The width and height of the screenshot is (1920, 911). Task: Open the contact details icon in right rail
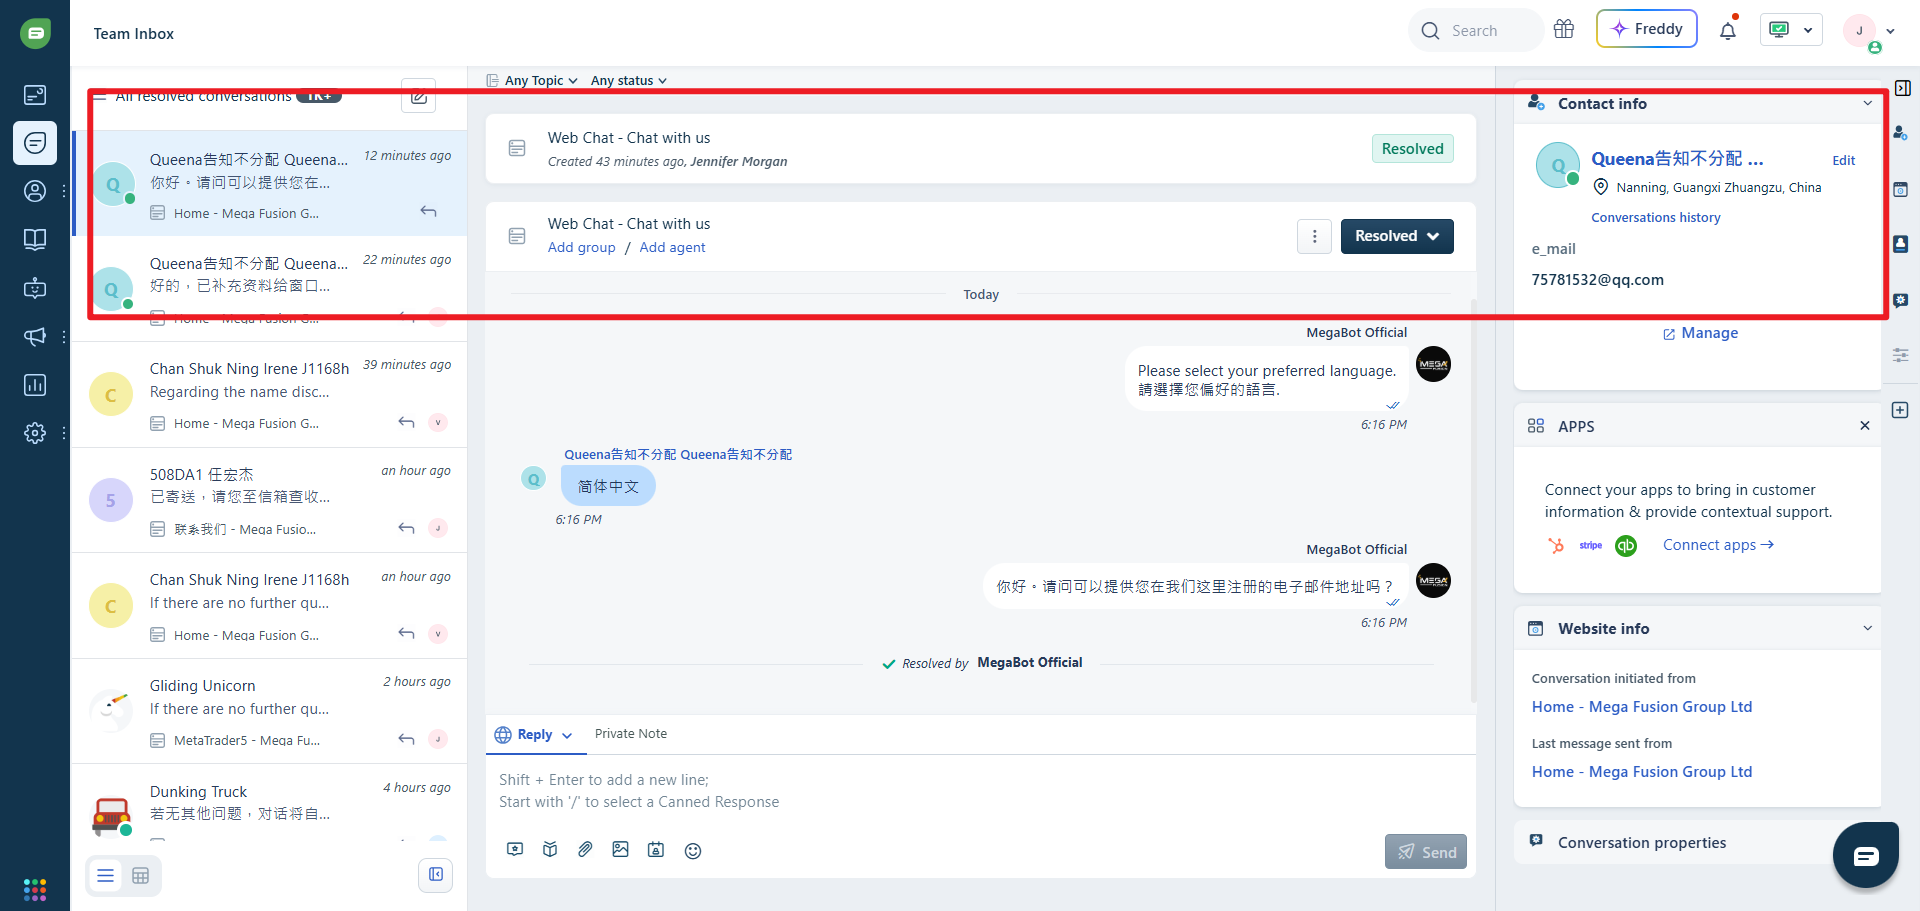(1901, 133)
